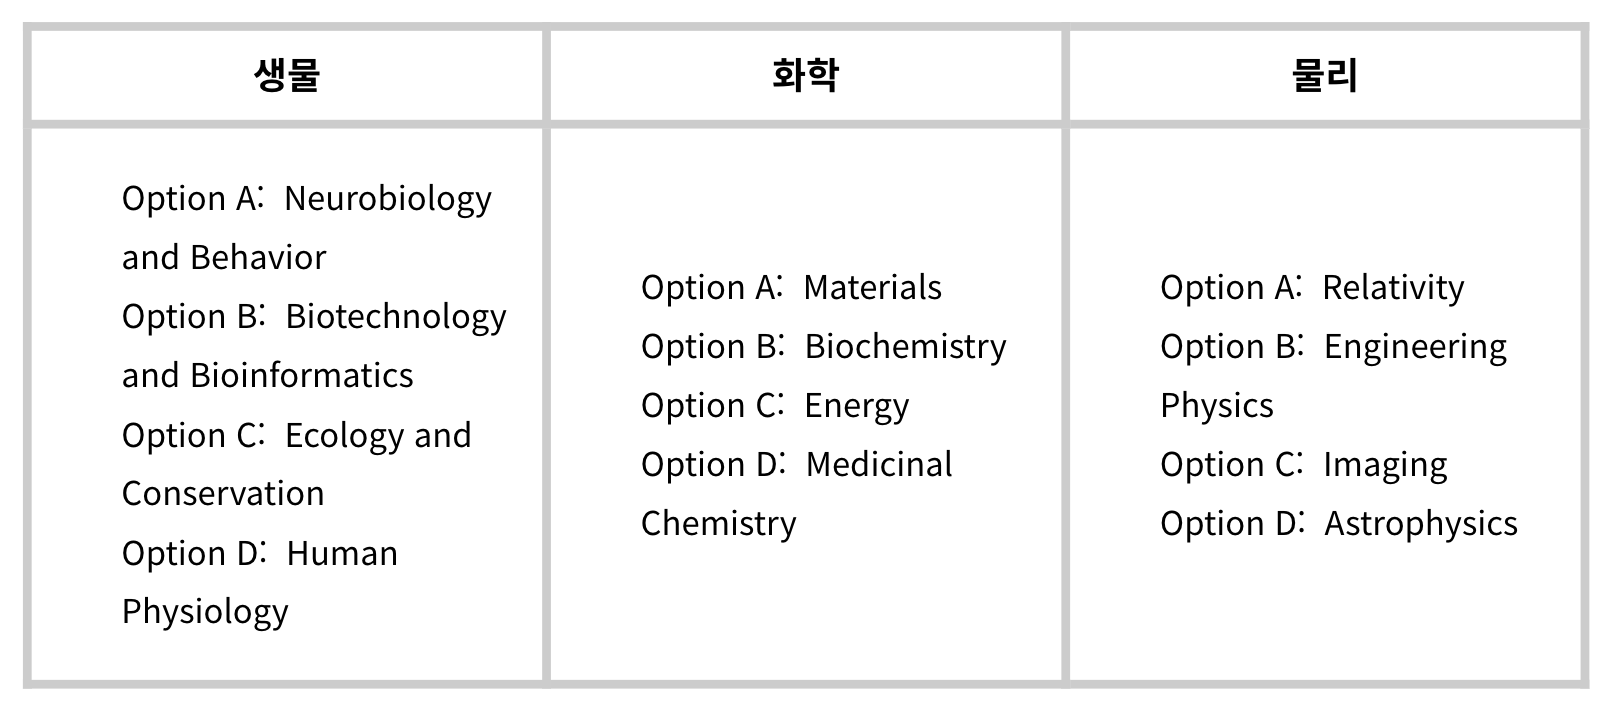The height and width of the screenshot is (722, 1608).
Task: Select the word "Conservation"
Action: point(223,494)
